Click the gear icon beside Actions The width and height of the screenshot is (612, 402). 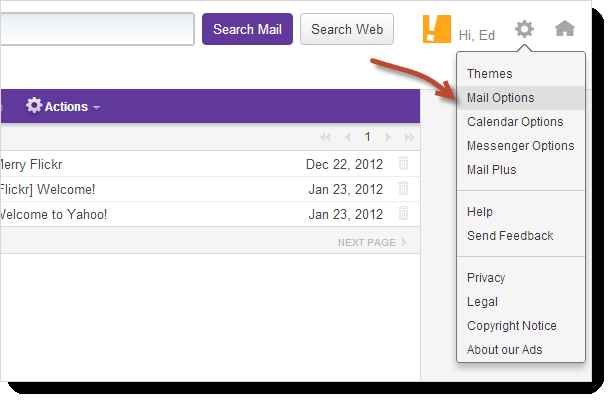point(34,105)
